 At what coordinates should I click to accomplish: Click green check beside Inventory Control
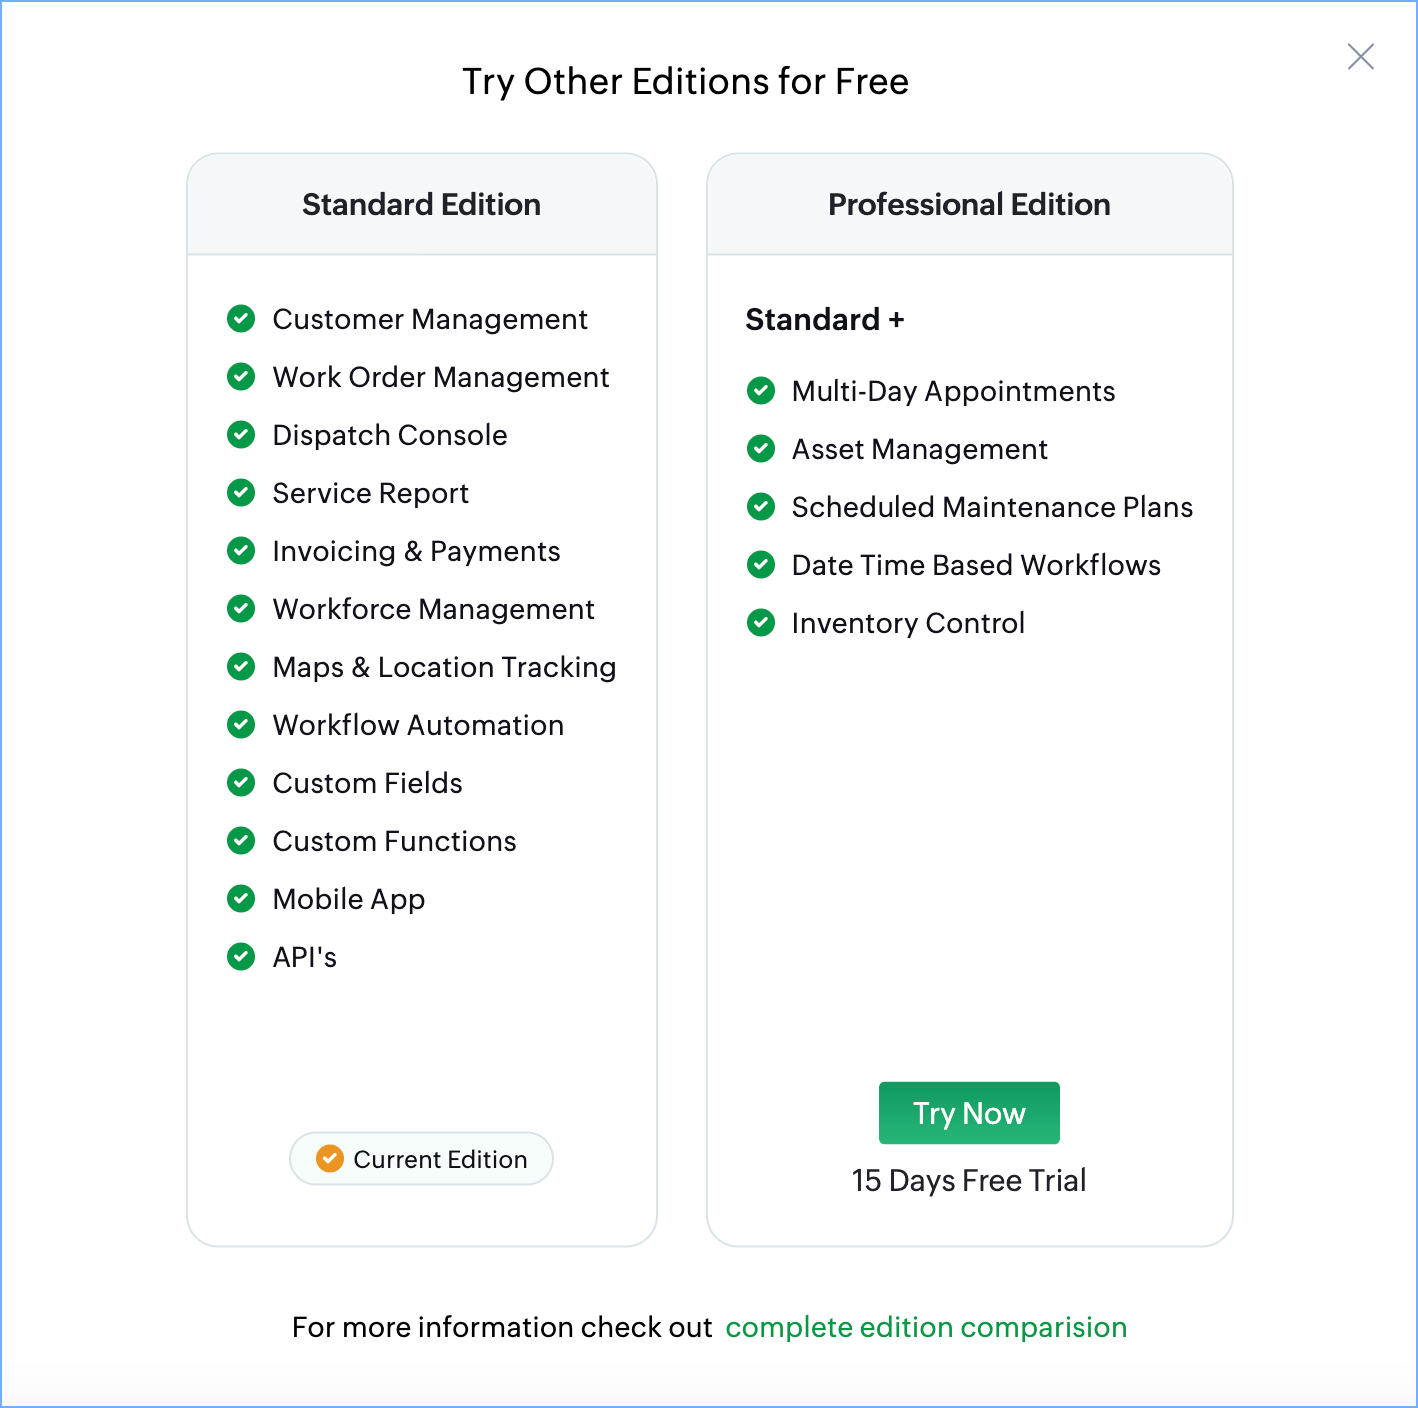(x=761, y=623)
